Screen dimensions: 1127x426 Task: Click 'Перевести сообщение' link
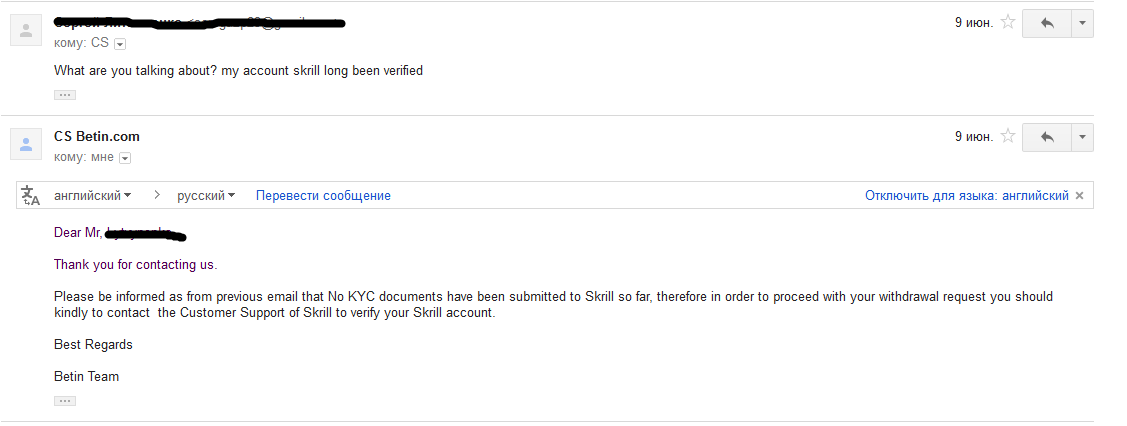tap(323, 195)
